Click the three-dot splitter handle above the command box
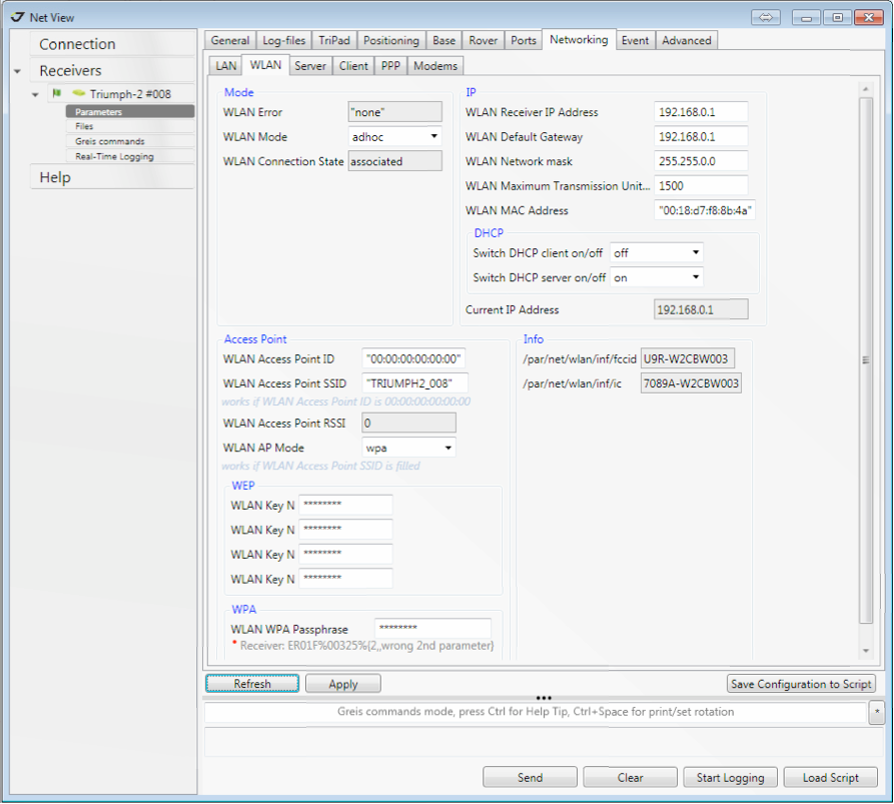The height and width of the screenshot is (804, 894). pos(543,698)
